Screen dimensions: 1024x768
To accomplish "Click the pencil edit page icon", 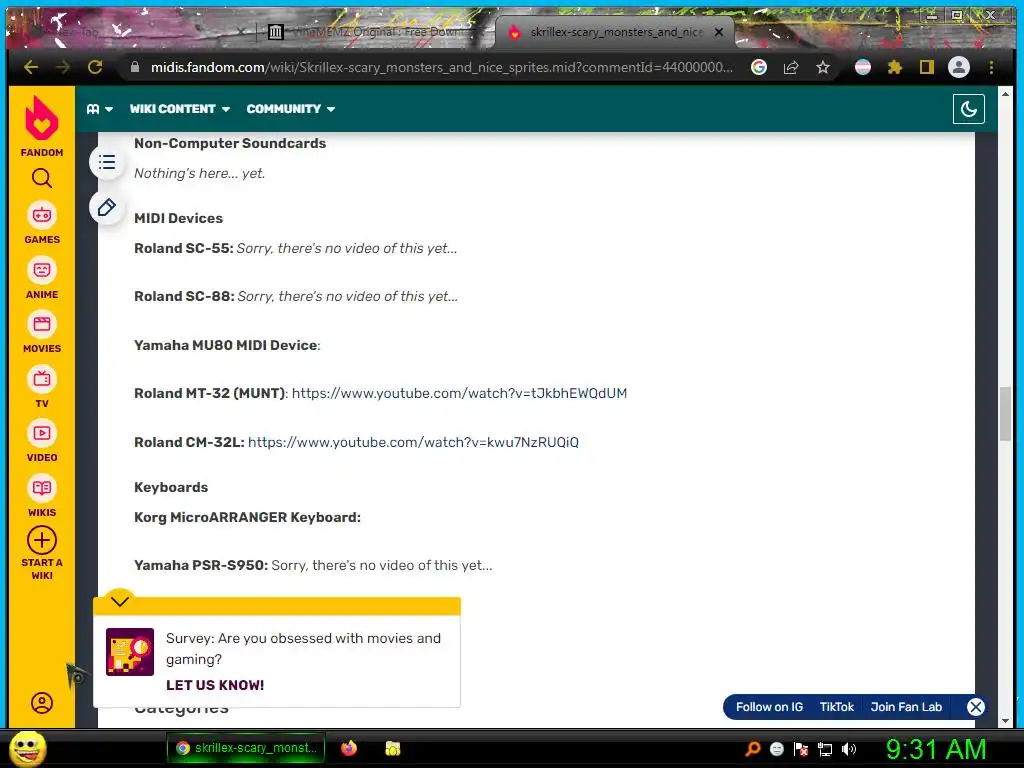I will [x=107, y=208].
